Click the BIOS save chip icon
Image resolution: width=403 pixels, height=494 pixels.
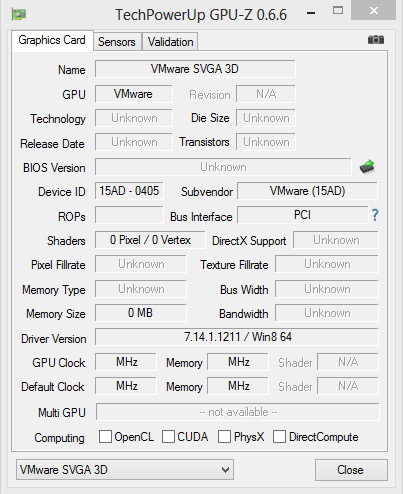[x=367, y=166]
